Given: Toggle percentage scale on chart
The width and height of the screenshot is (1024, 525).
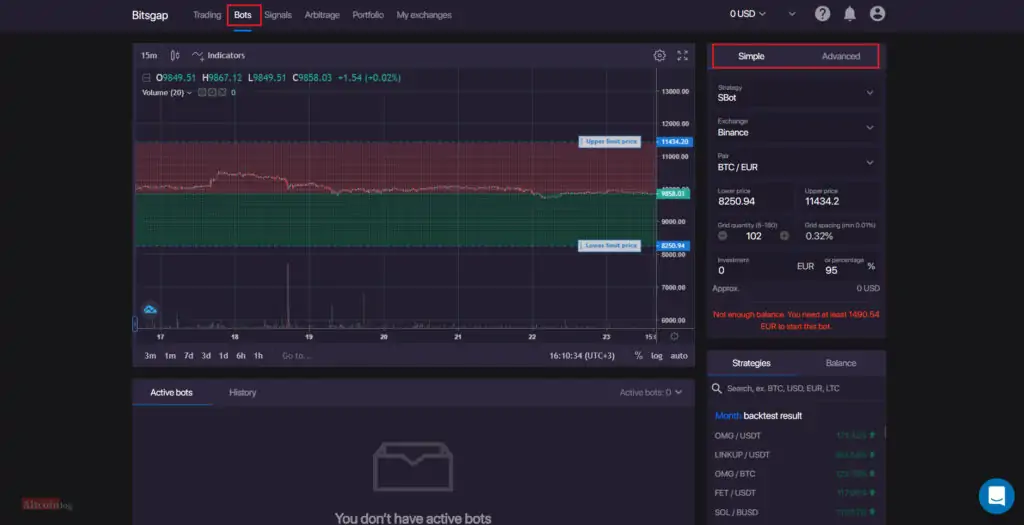Looking at the screenshot, I should point(638,356).
